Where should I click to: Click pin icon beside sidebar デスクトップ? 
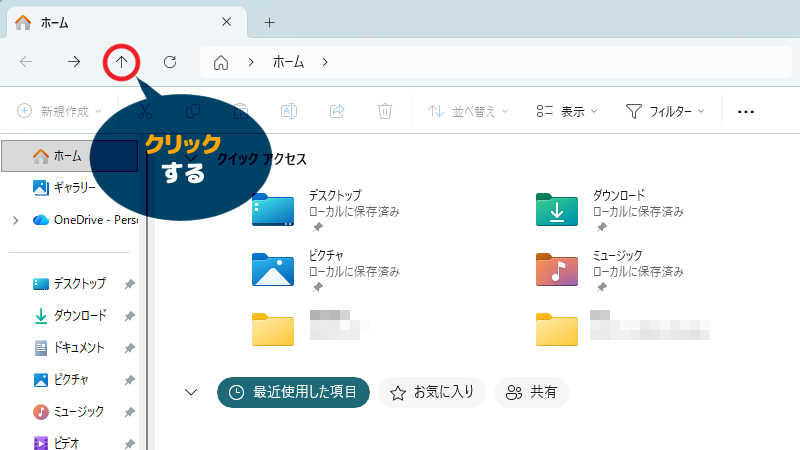pyautogui.click(x=130, y=284)
